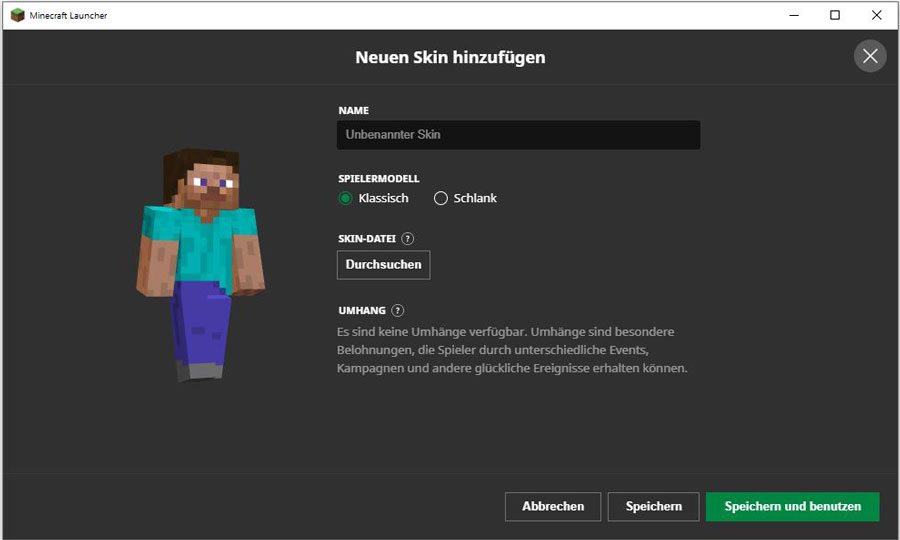Click the NAME label above the text field
The image size is (900, 540).
click(354, 111)
